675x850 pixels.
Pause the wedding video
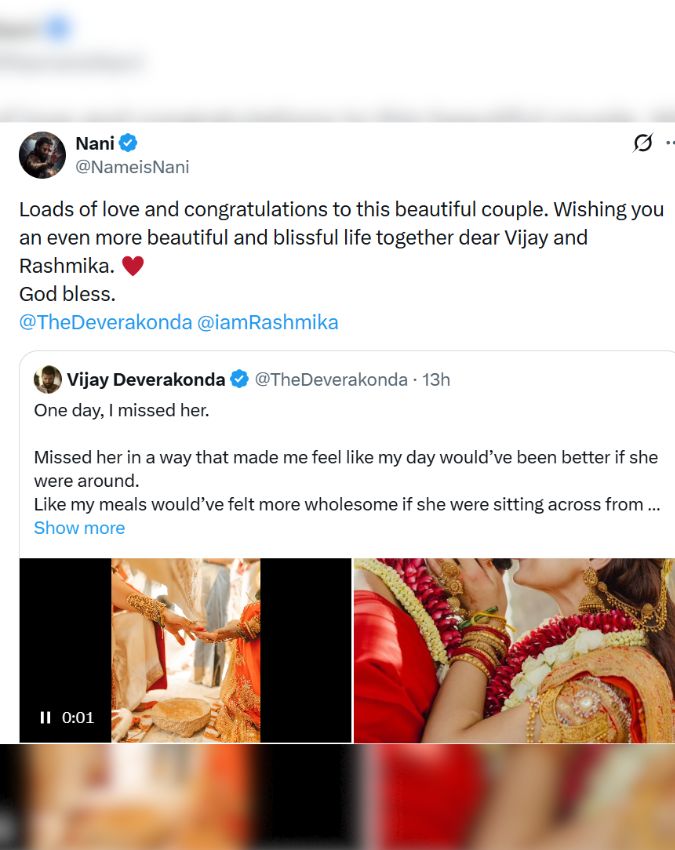[x=44, y=716]
